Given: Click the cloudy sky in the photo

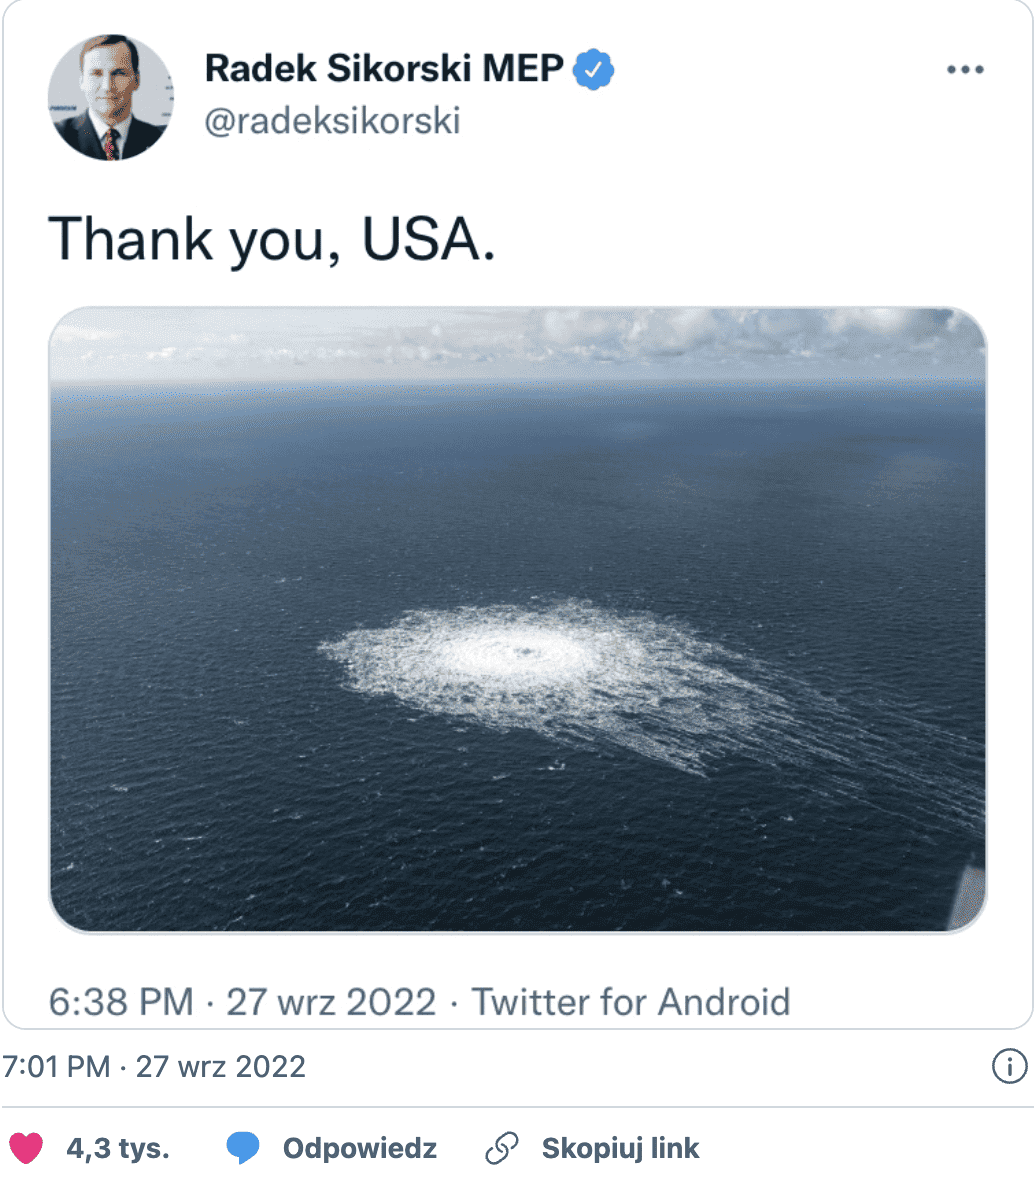Looking at the screenshot, I should (518, 340).
